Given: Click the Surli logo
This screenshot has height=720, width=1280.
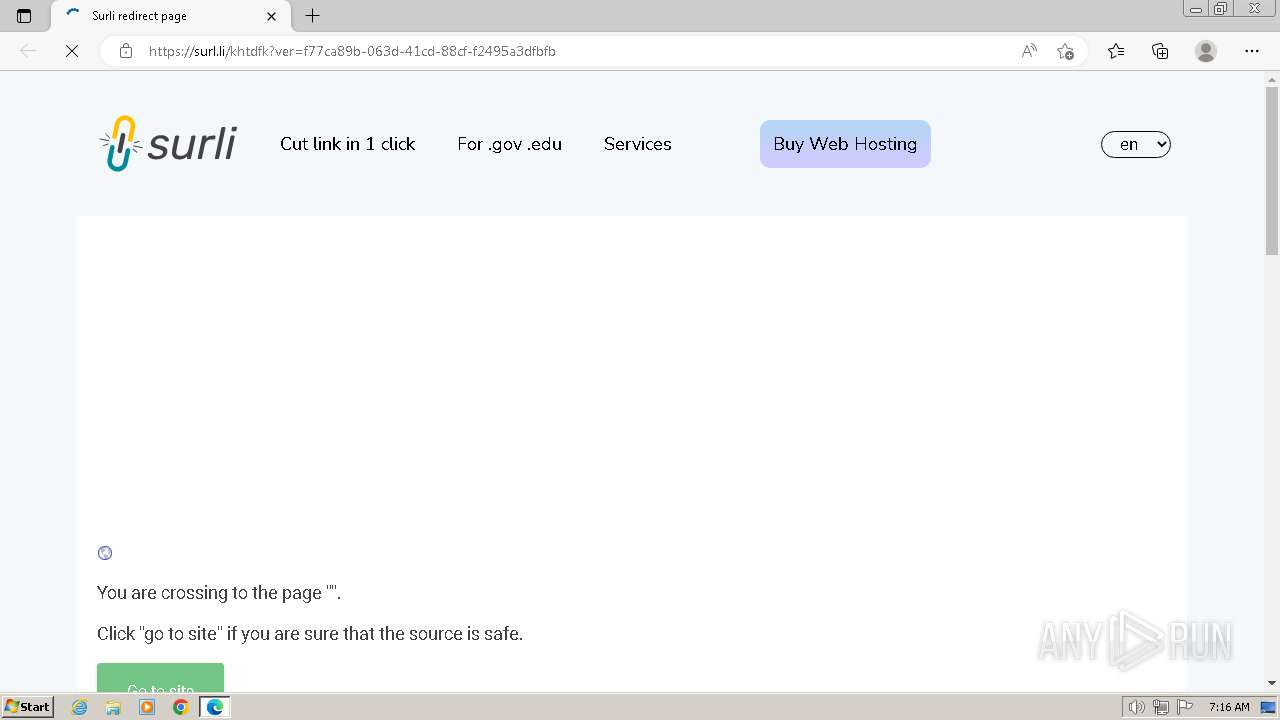Looking at the screenshot, I should tap(168, 144).
